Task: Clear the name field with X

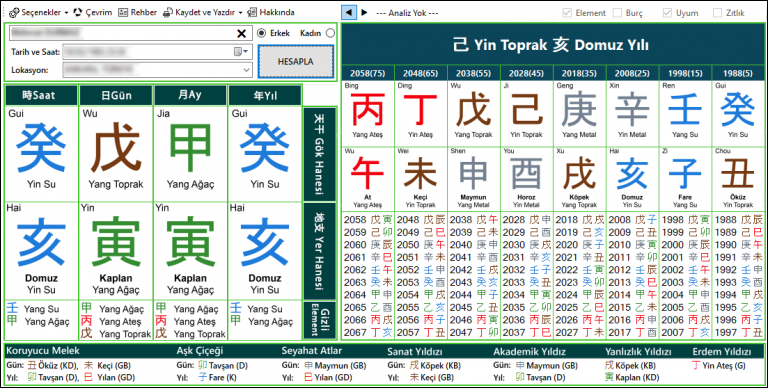Action: click(x=241, y=33)
